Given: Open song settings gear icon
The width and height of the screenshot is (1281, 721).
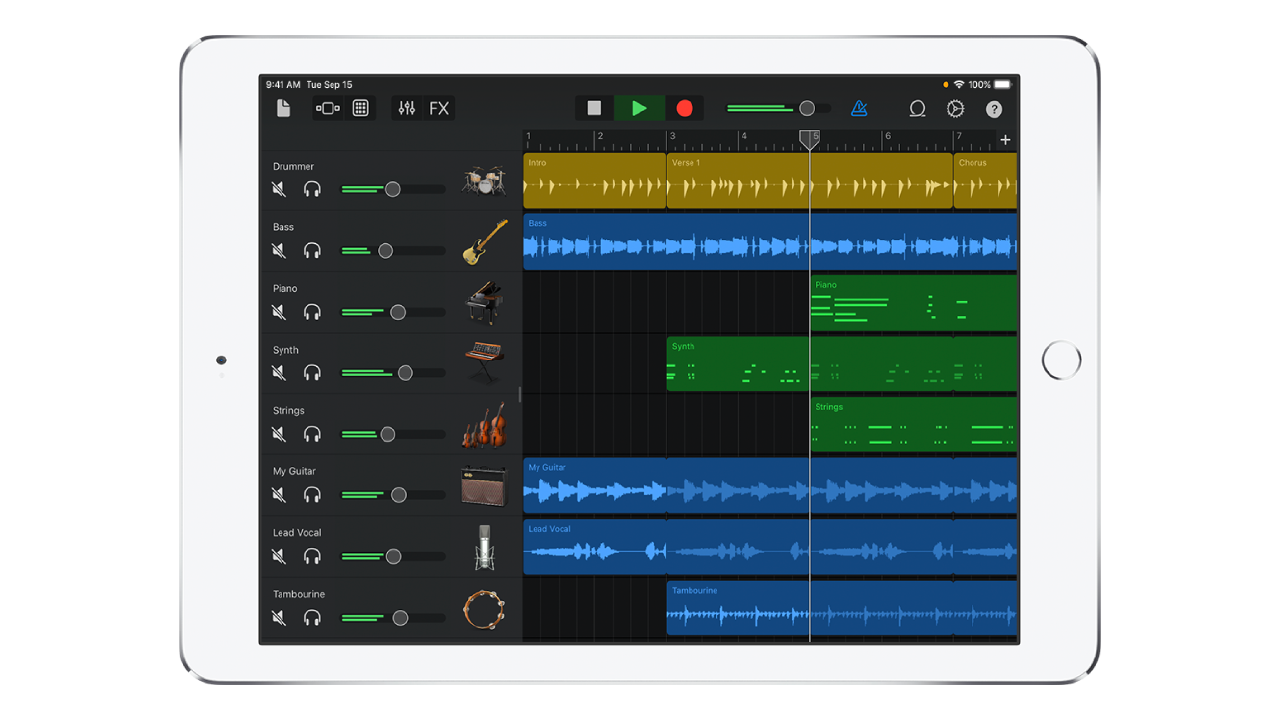Looking at the screenshot, I should point(955,109).
